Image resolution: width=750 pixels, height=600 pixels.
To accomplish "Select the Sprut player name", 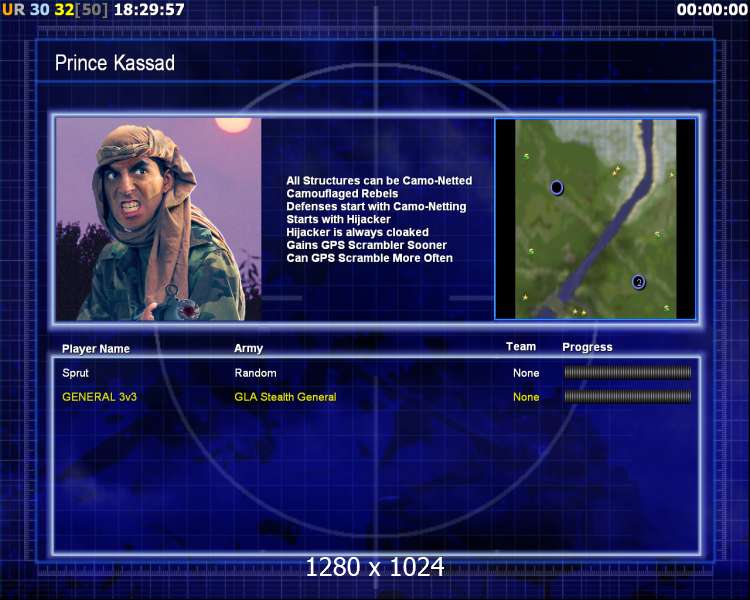I will [x=76, y=373].
